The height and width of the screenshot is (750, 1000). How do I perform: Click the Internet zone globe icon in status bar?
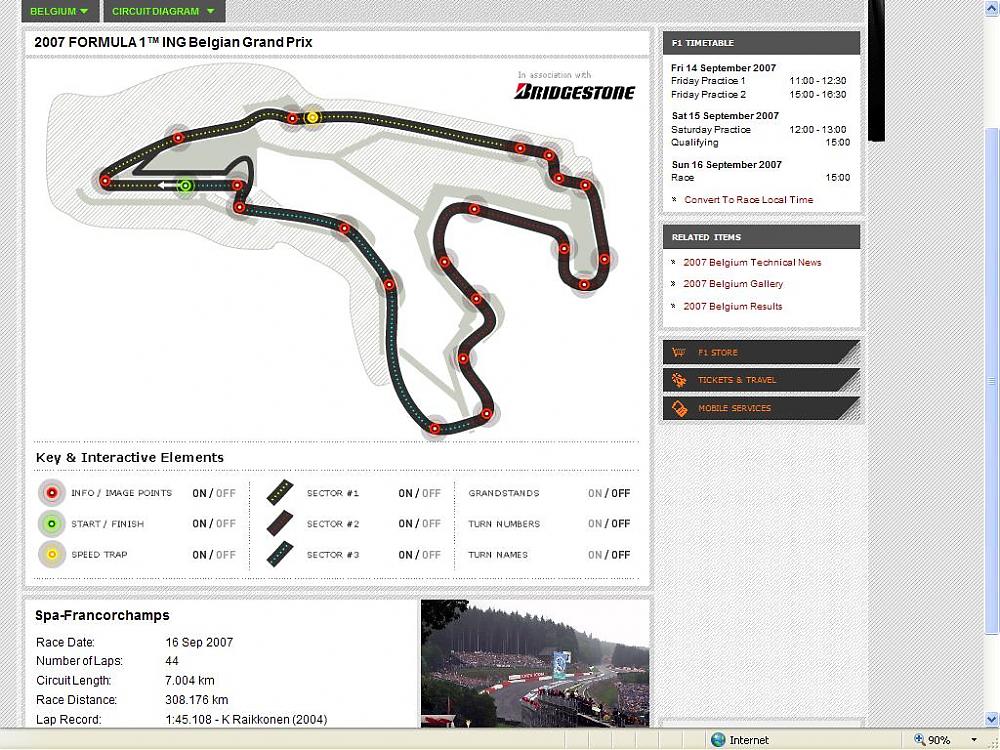tap(718, 740)
